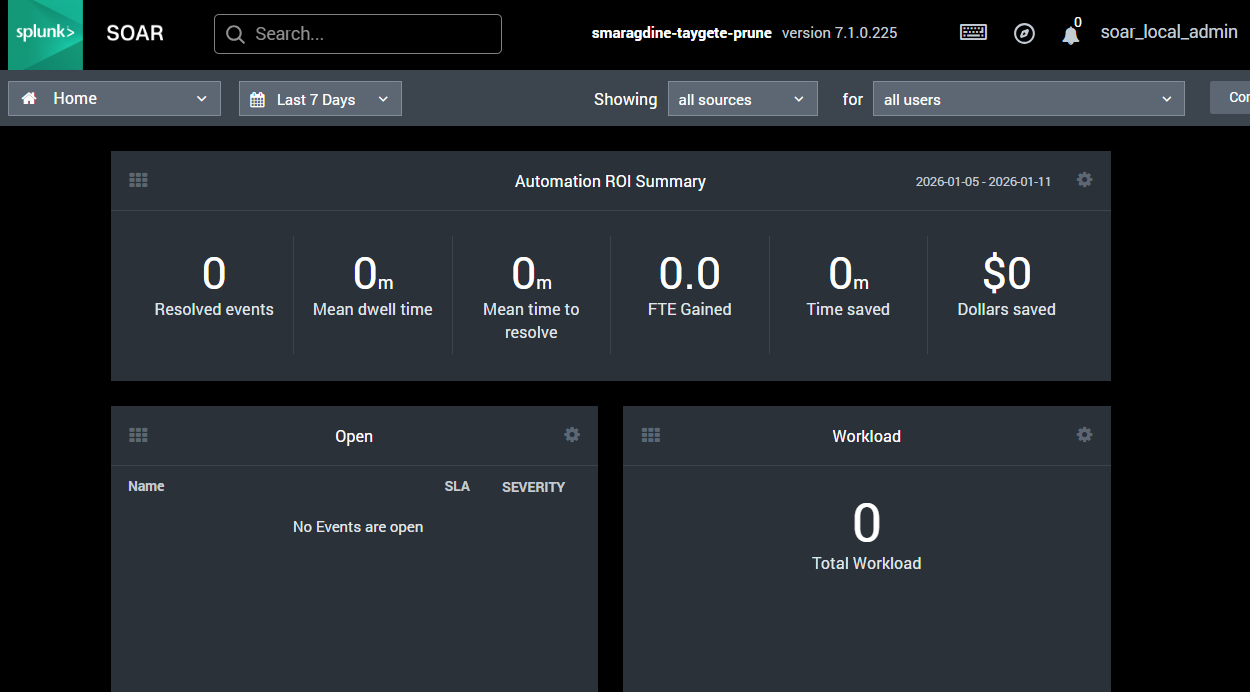Open the soar_local_admin user menu
This screenshot has width=1250, height=692.
1168,33
